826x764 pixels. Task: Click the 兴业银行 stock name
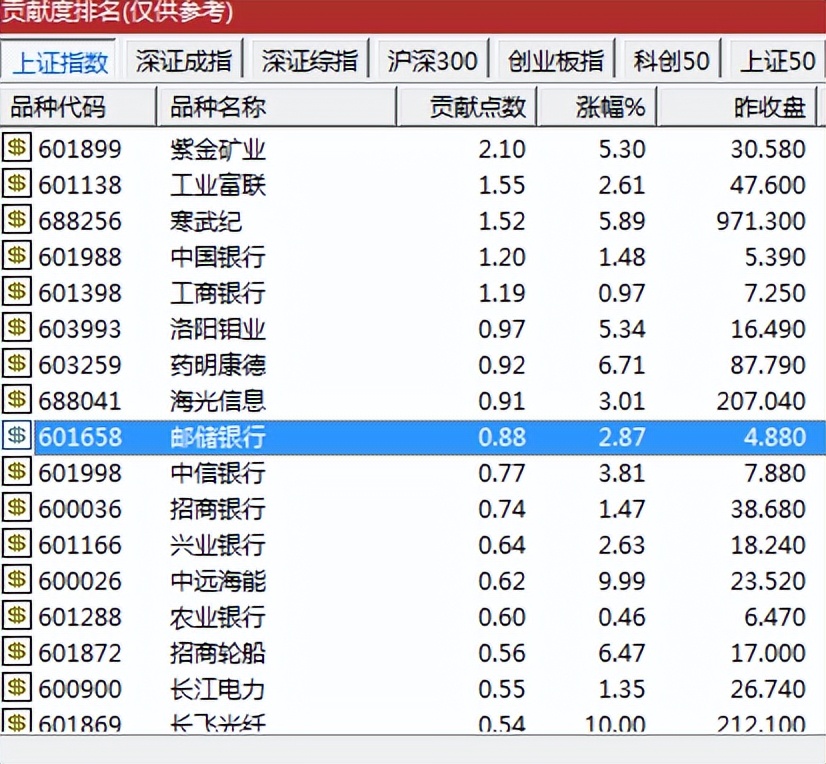pos(218,545)
